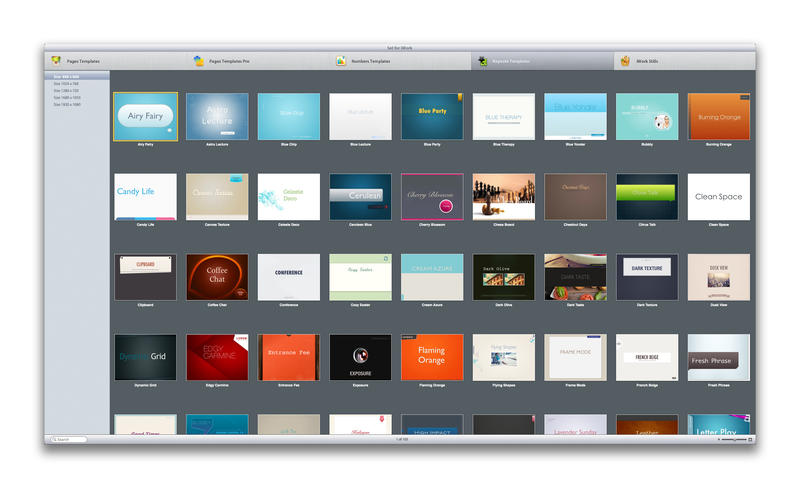
Task: Adjust the thumbnail size slider
Action: point(734,439)
